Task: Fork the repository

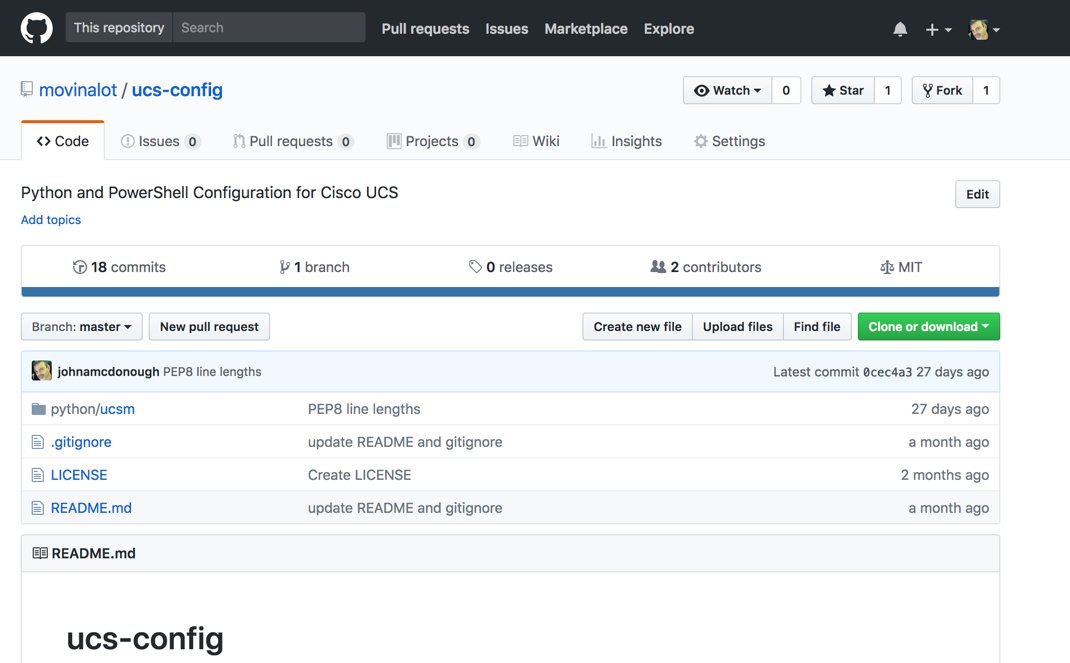Action: click(x=942, y=90)
